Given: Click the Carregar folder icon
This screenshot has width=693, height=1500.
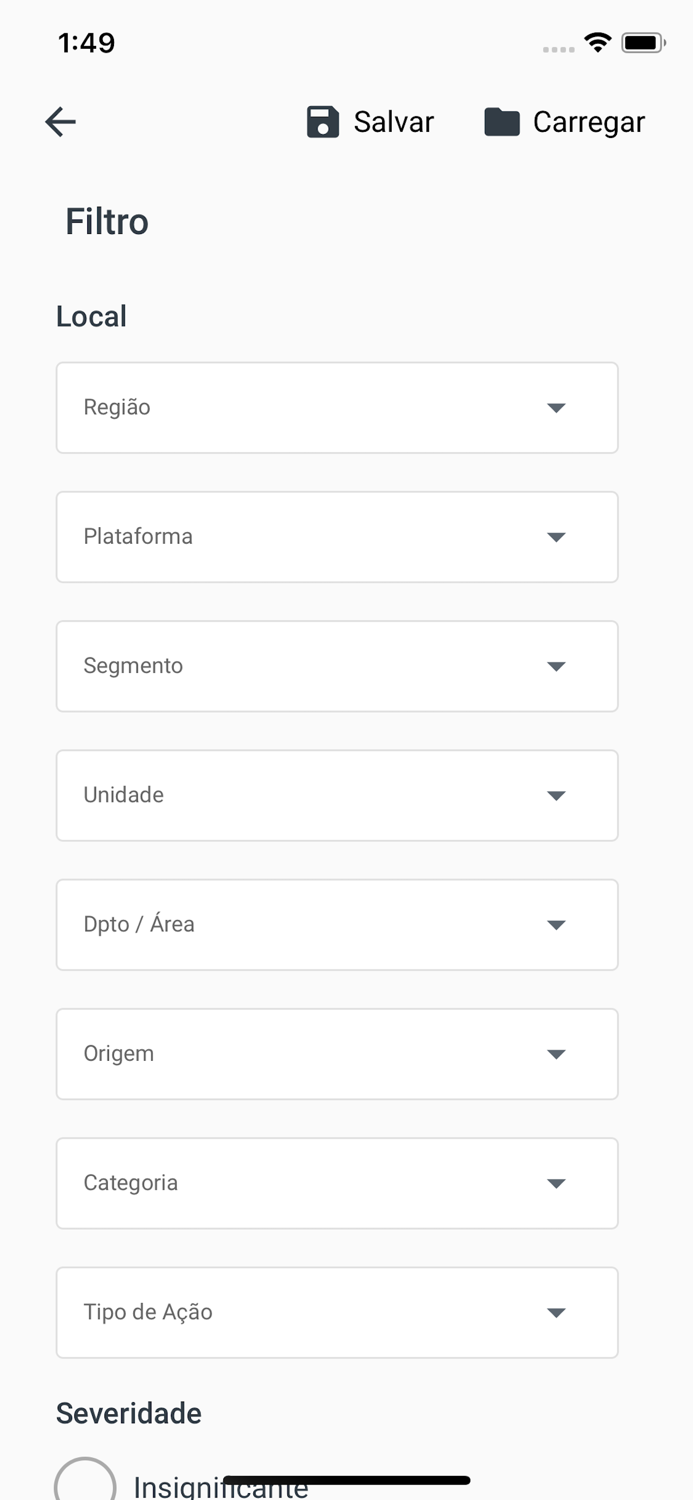Looking at the screenshot, I should (502, 122).
